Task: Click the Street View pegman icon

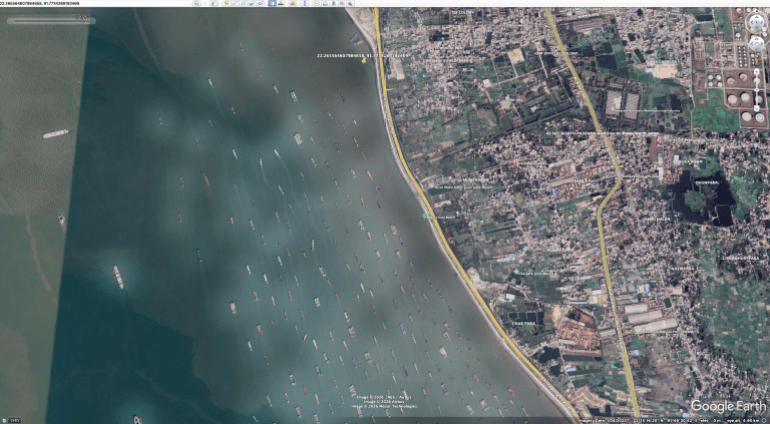Action: [757, 60]
